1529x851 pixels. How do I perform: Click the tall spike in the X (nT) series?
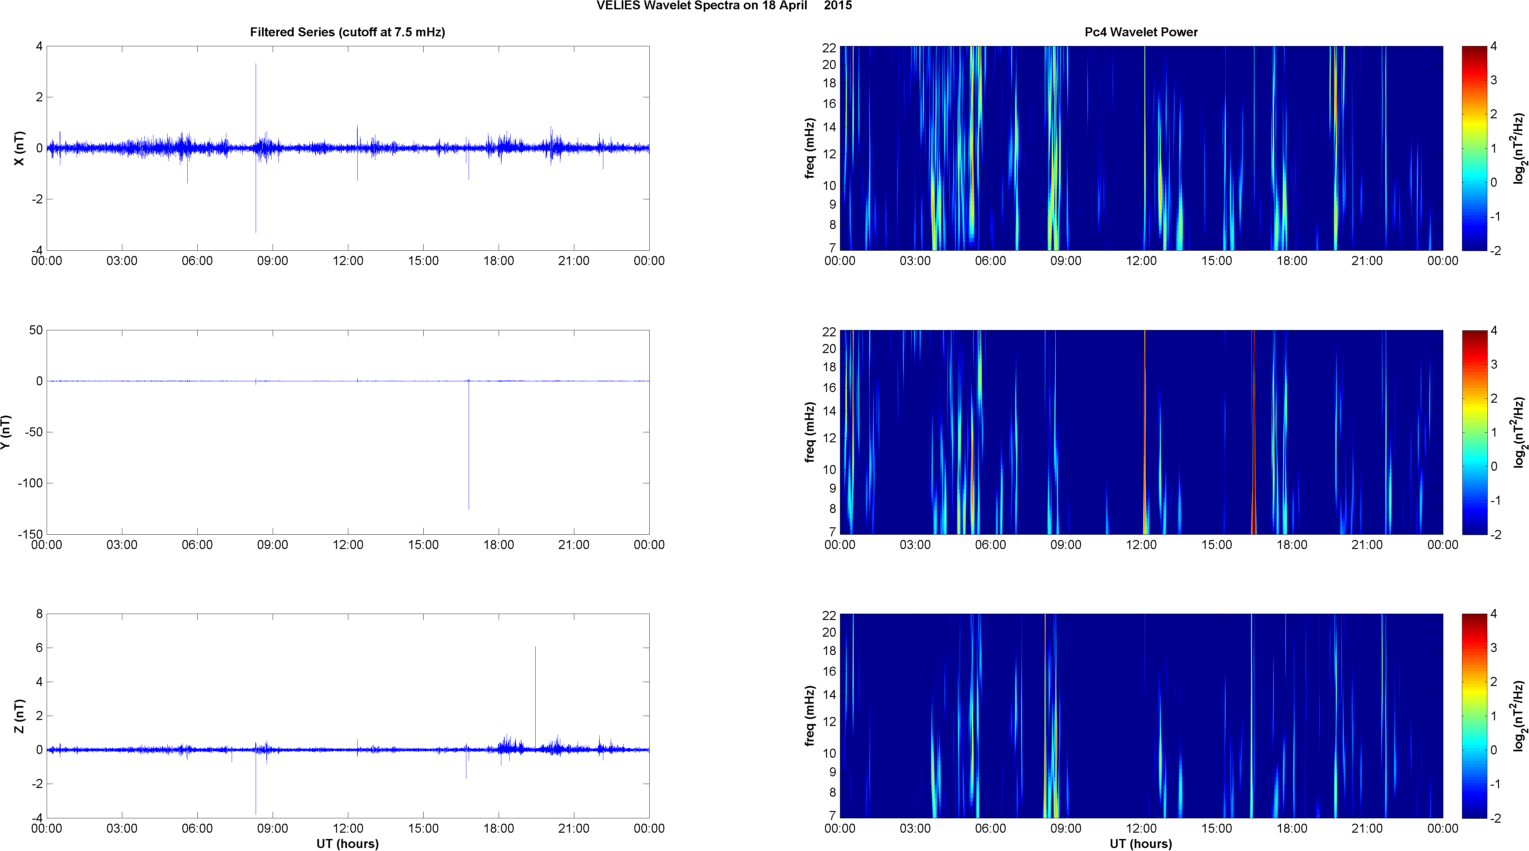tap(256, 100)
